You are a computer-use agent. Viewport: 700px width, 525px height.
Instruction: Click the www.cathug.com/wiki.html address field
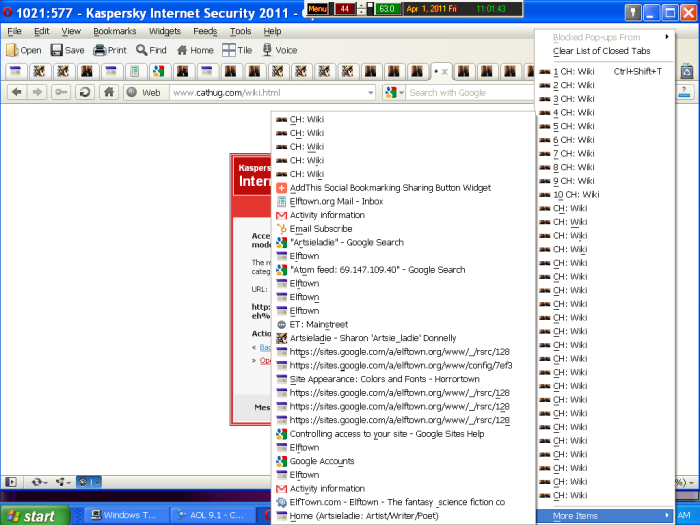point(268,92)
